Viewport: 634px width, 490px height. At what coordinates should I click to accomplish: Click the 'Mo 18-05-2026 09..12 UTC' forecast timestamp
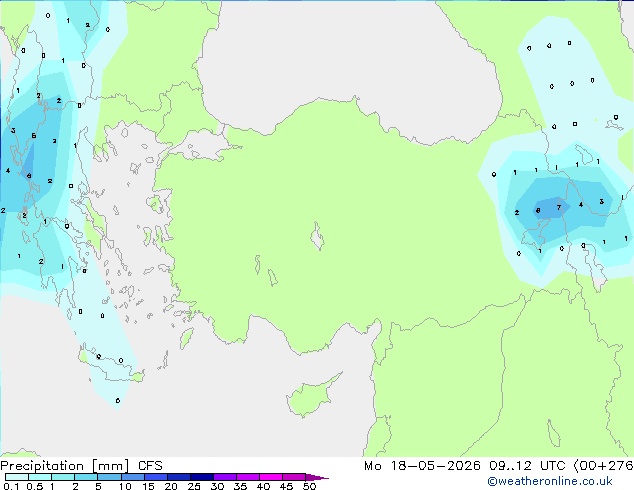pos(465,466)
